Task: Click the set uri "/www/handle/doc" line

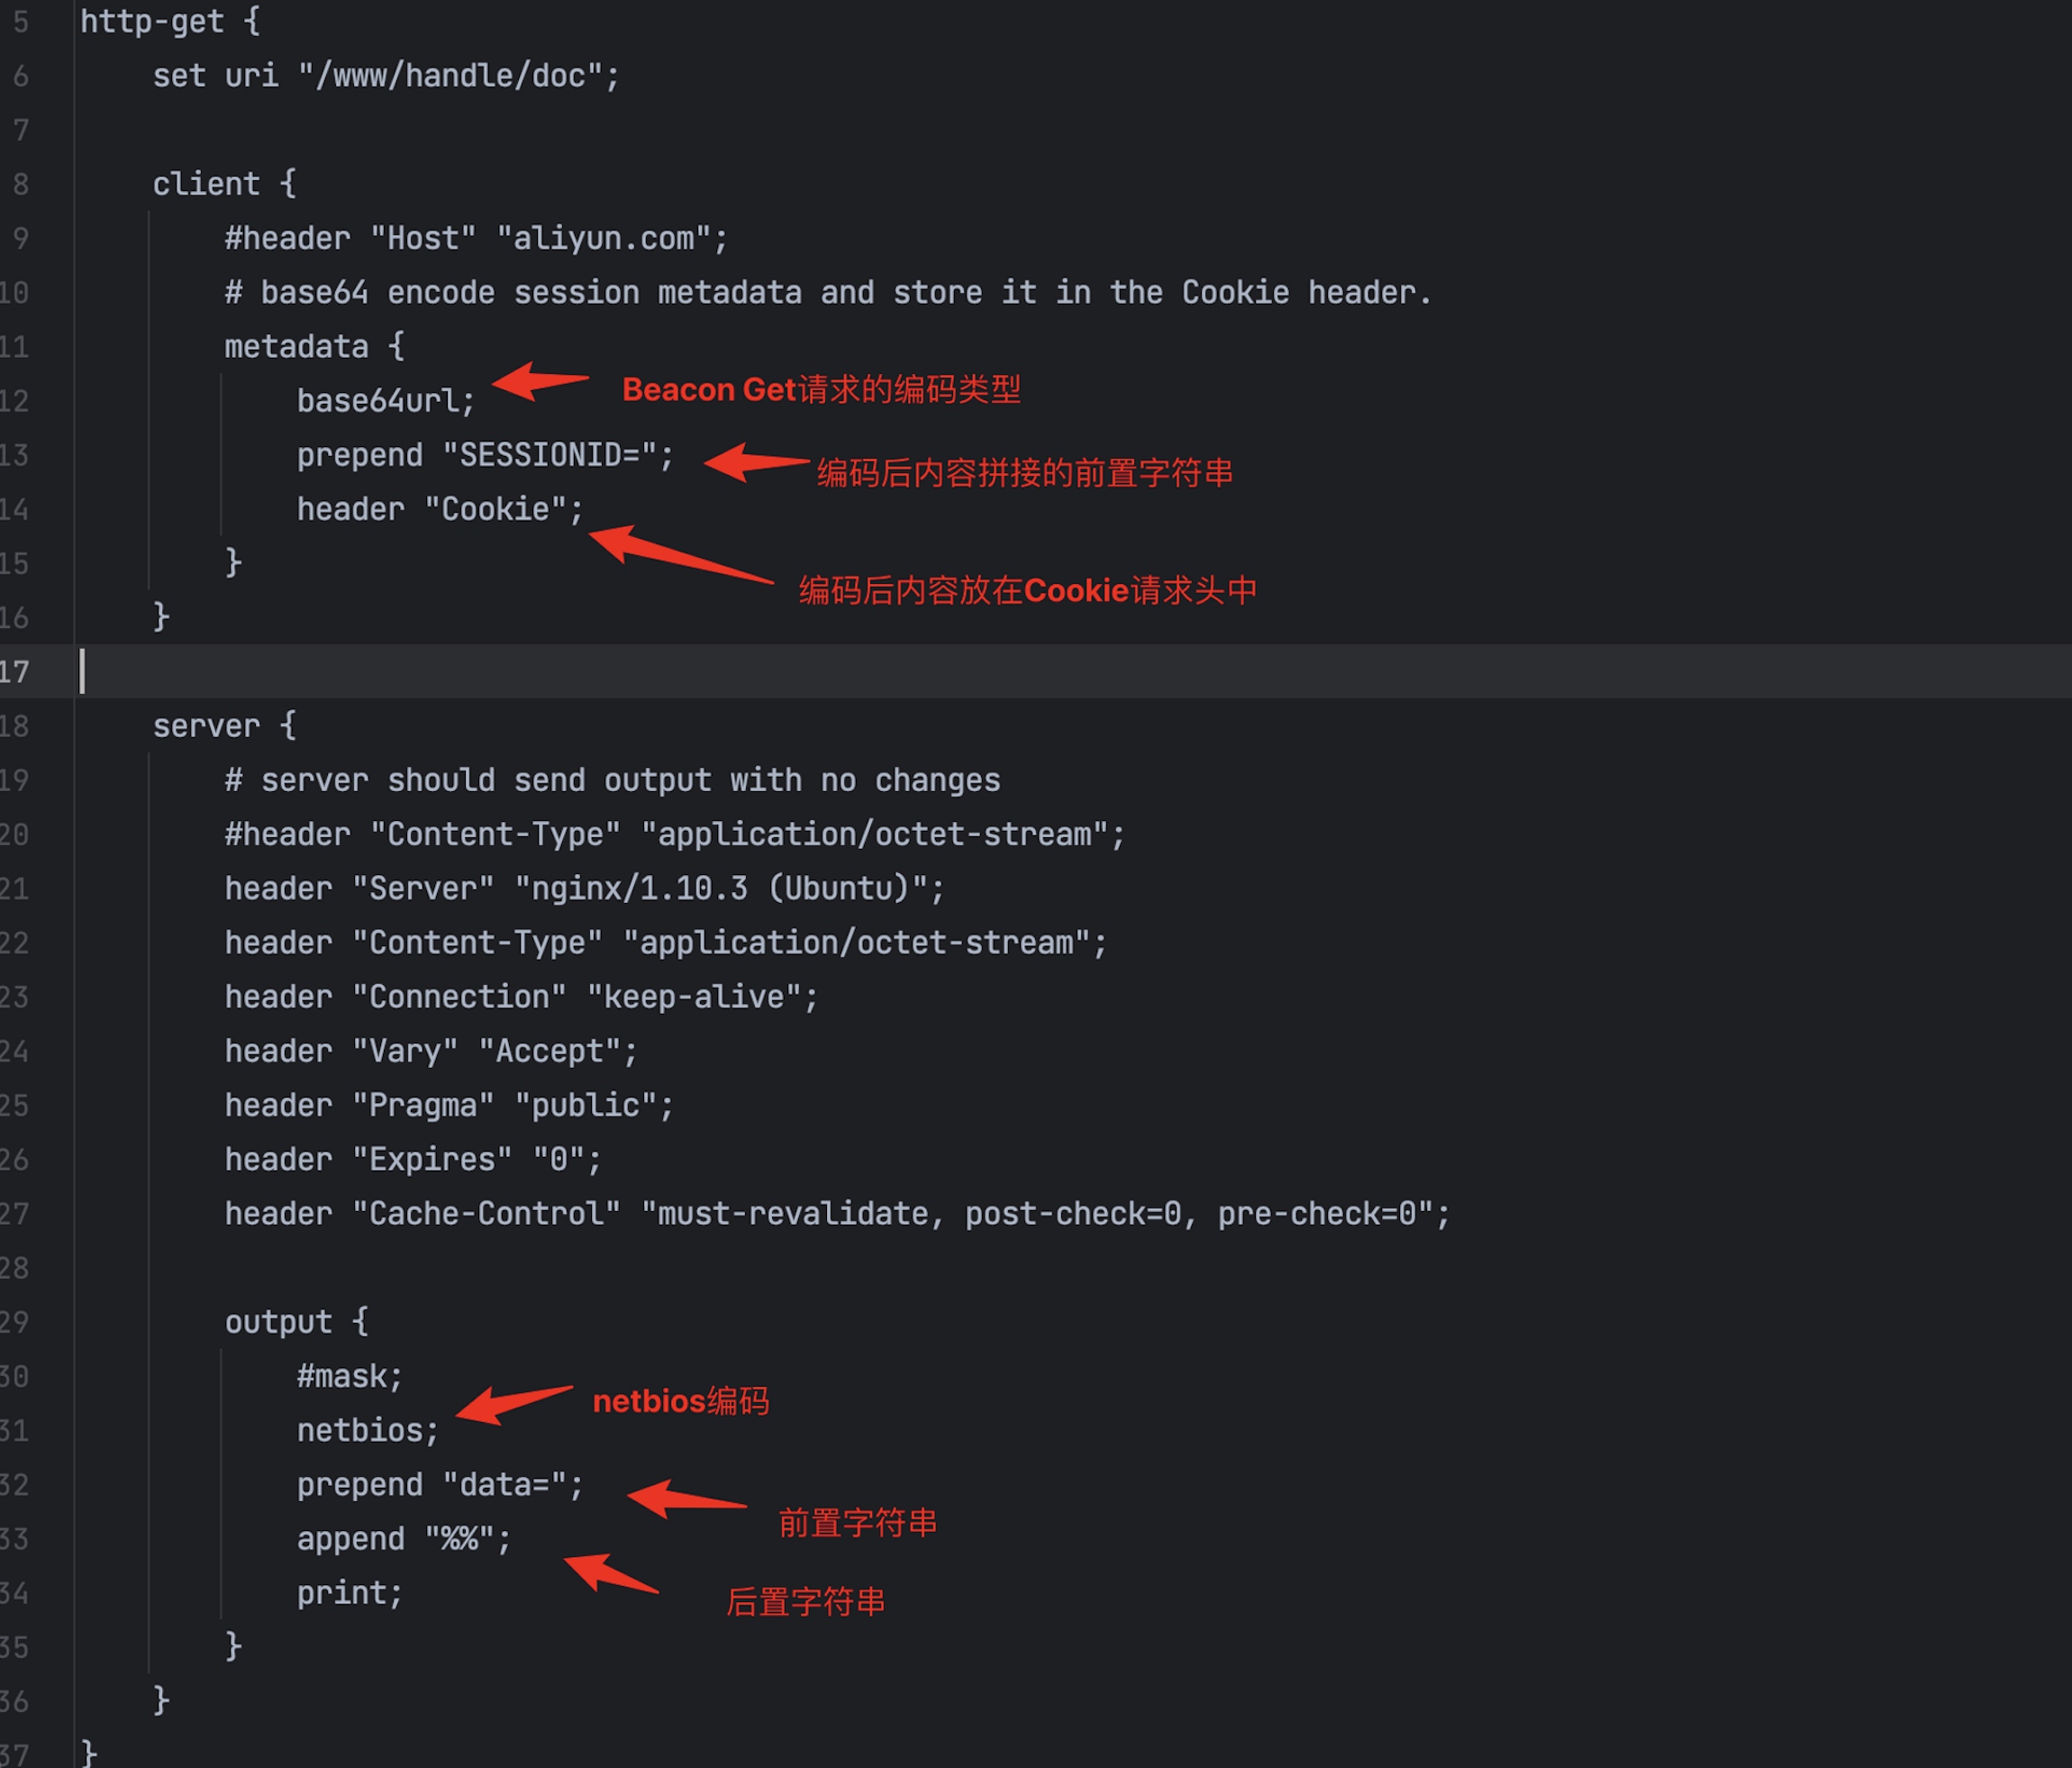Action: coord(386,76)
